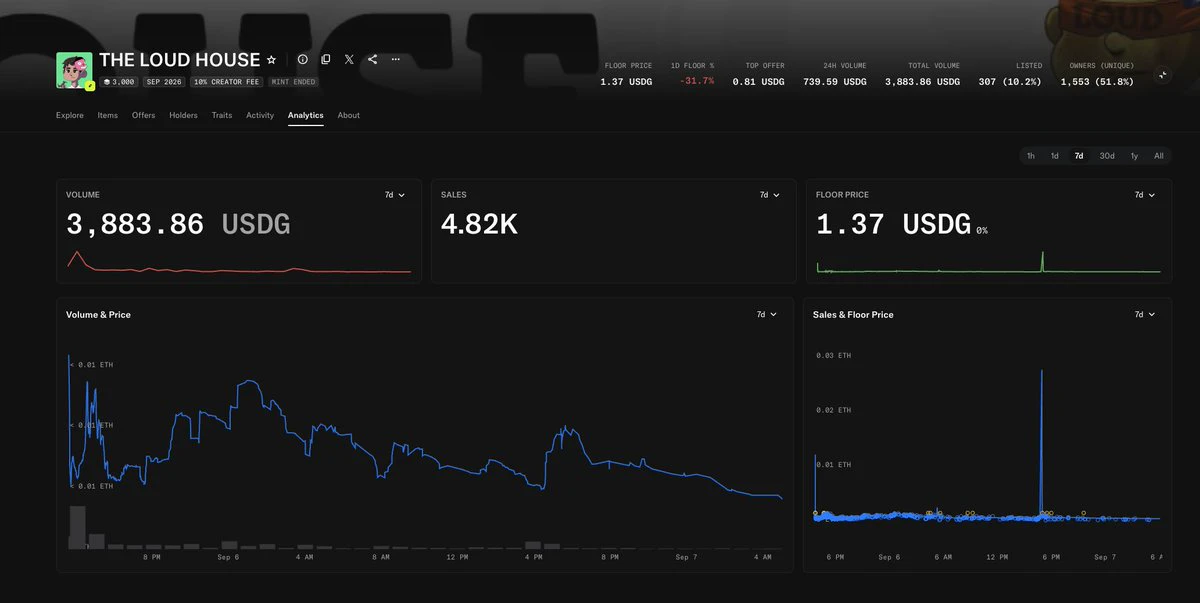Click the 307 (10.2%) listed stat
Image resolution: width=1200 pixels, height=603 pixels.
pos(1010,82)
